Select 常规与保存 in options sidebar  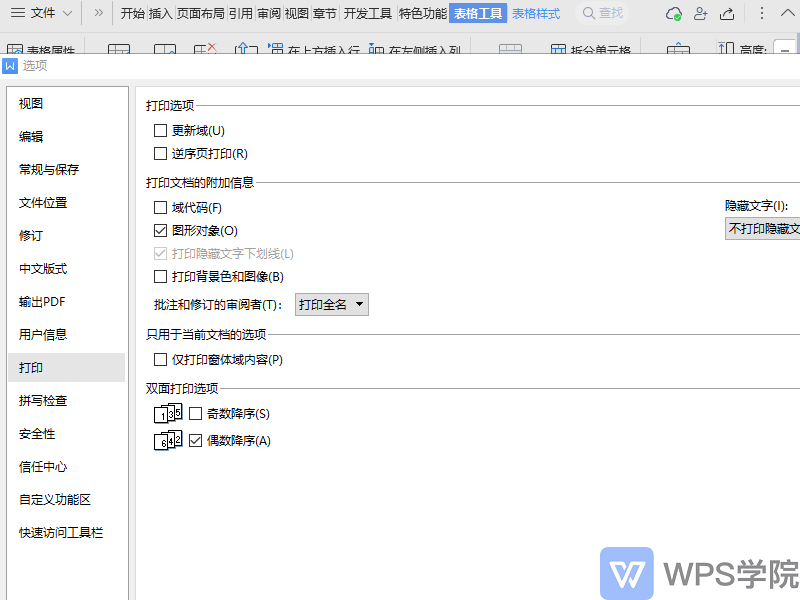pos(66,169)
